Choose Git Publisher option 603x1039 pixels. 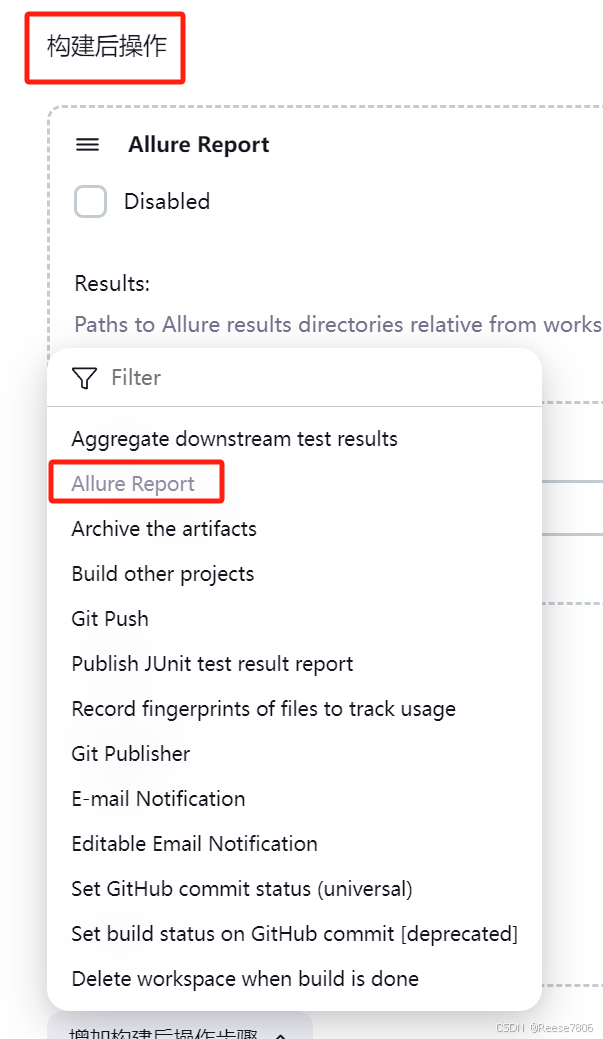coord(131,754)
